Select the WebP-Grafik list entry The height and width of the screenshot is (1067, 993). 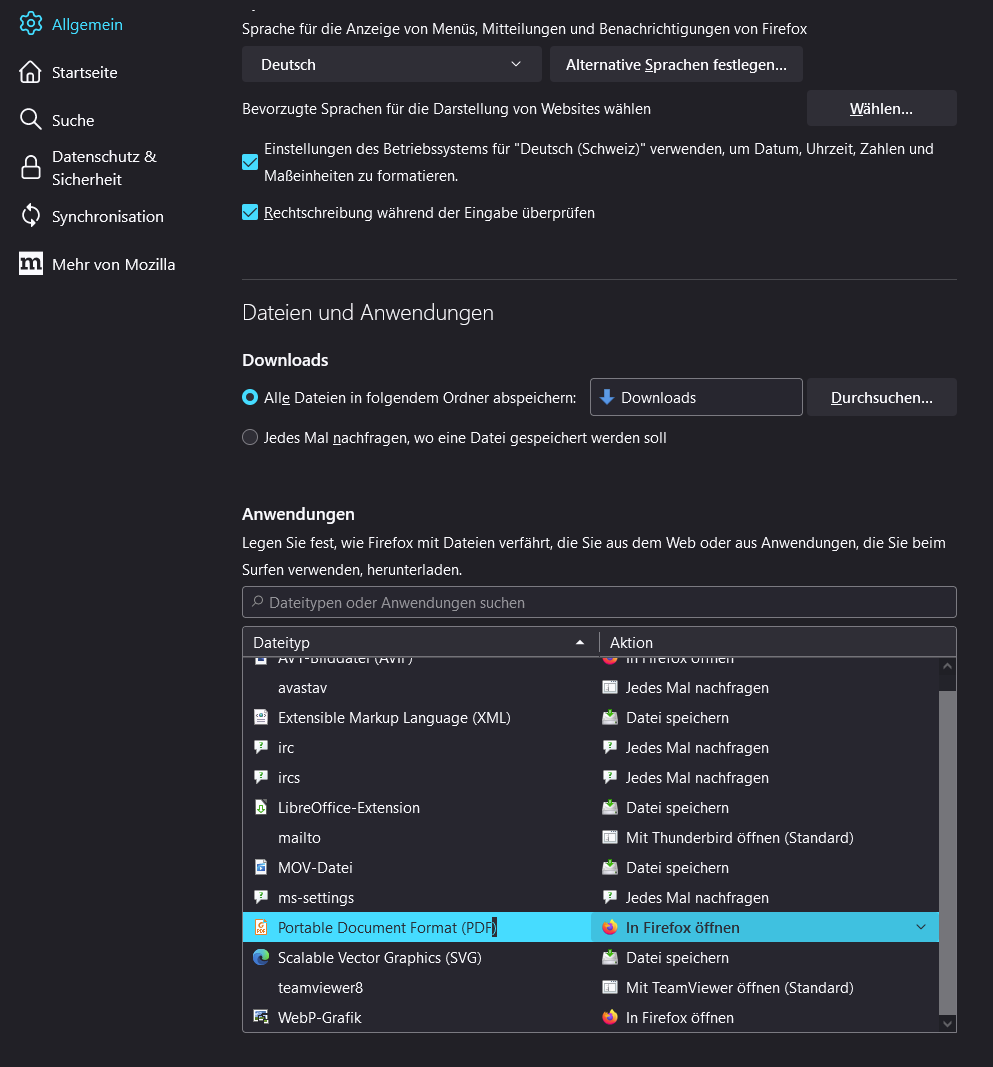pos(420,1018)
